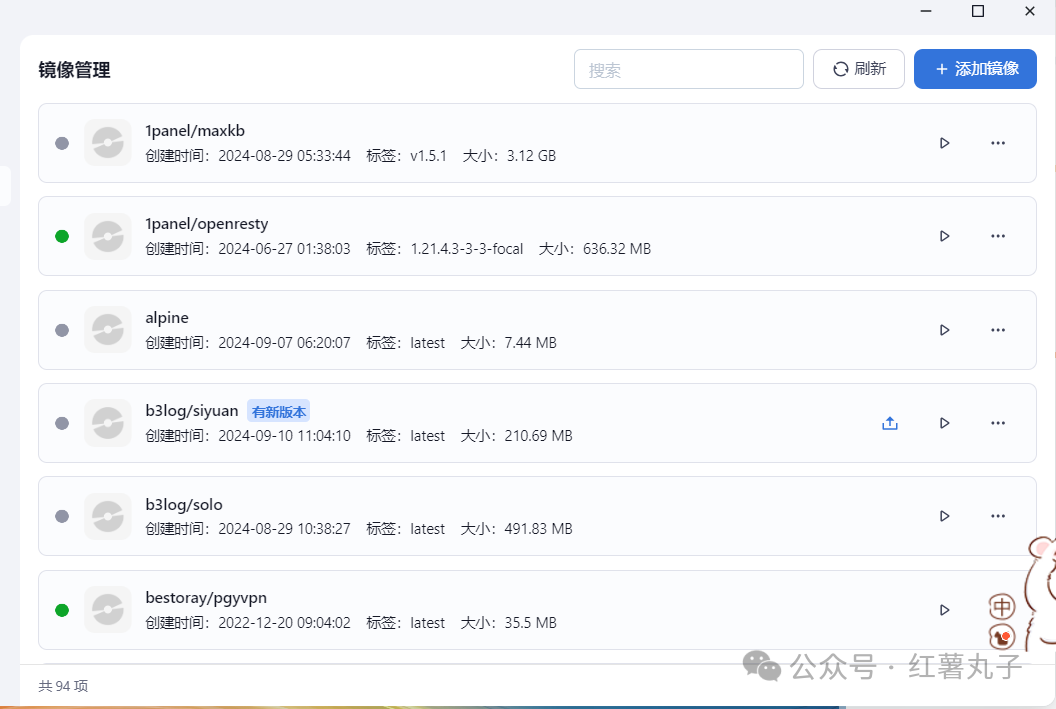Image resolution: width=1056 pixels, height=709 pixels.
Task: Run the alpine image
Action: coord(944,330)
